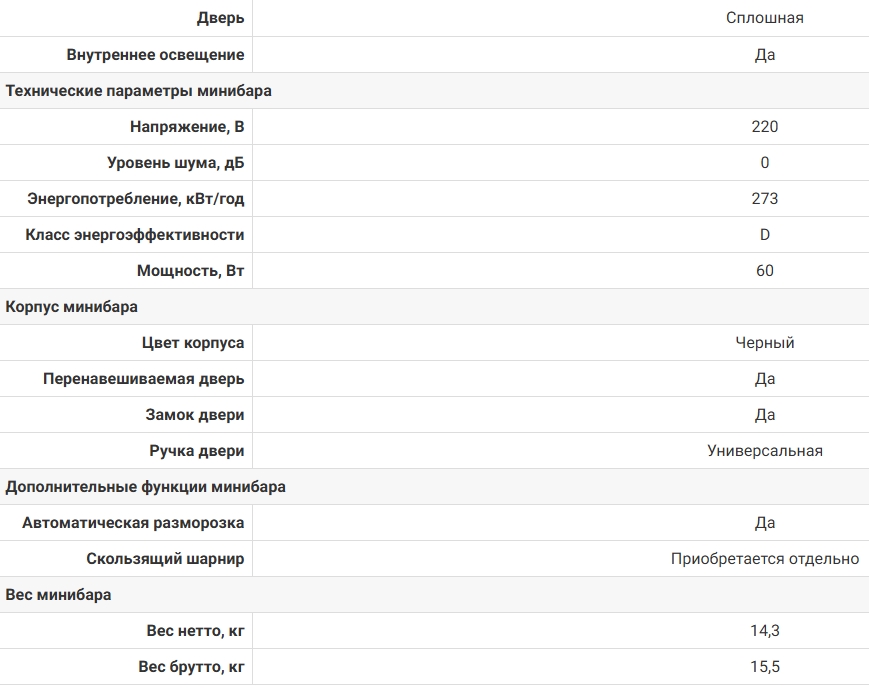Viewport: 869px width, 691px height.
Task: Click the 'Приобретается отдельно' value
Action: point(765,559)
